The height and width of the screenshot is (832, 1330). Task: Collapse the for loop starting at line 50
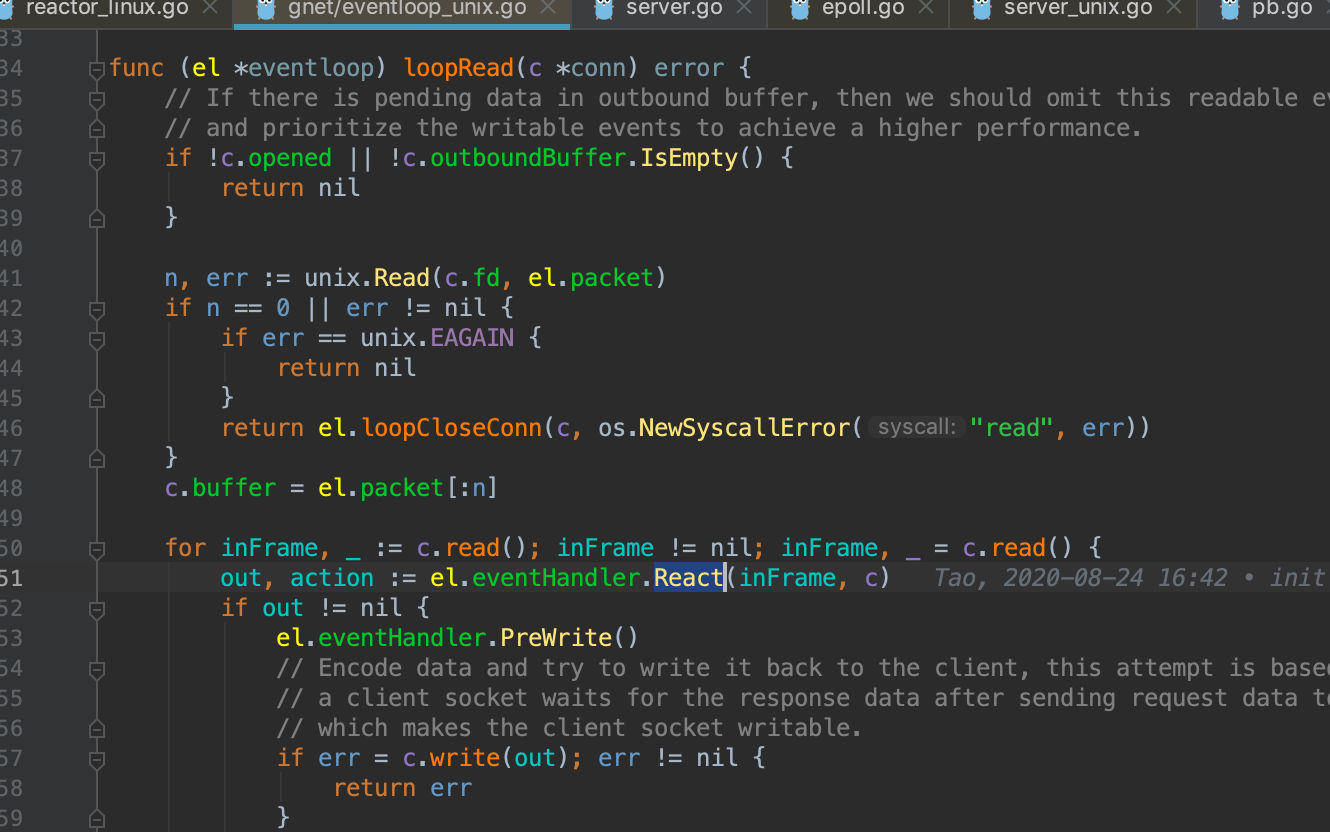(x=95, y=547)
